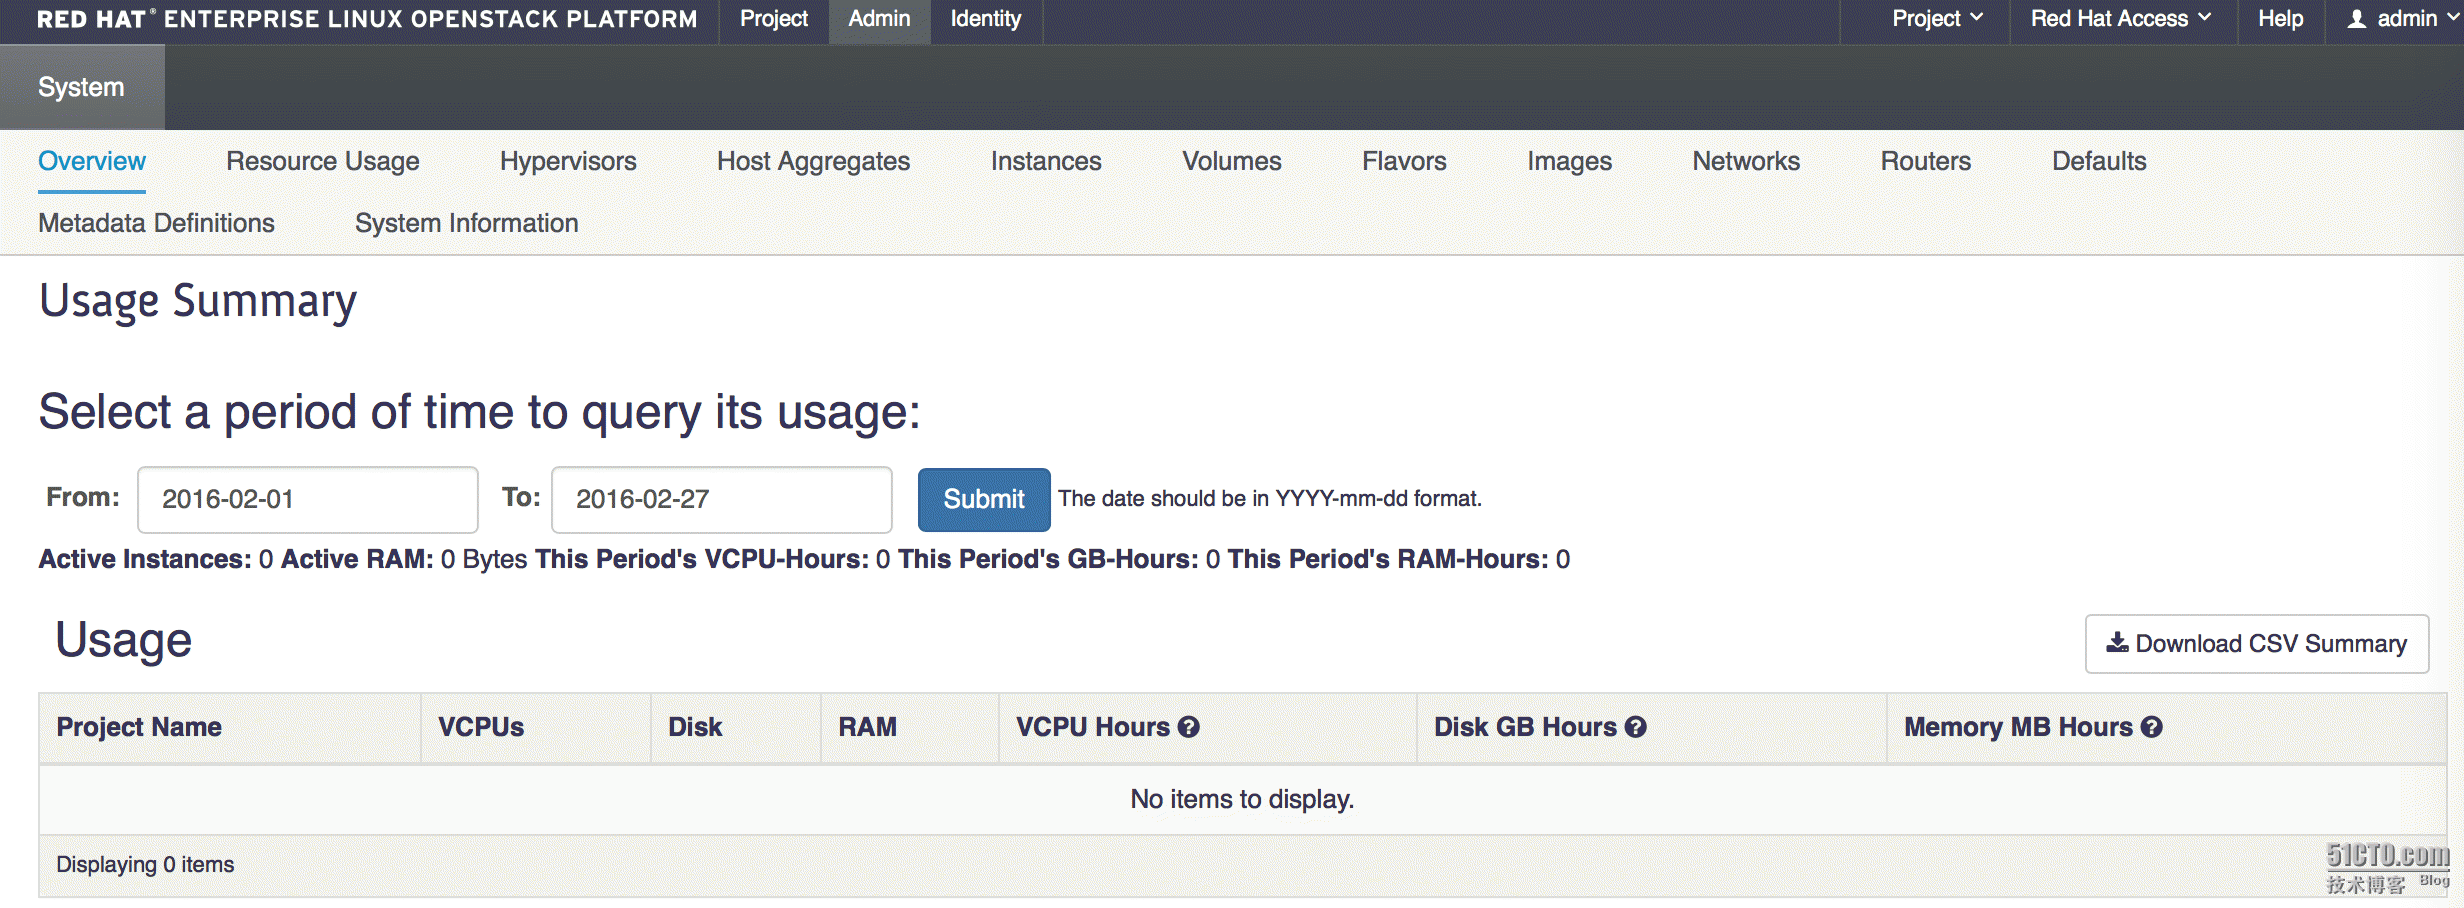This screenshot has height=908, width=2464.
Task: Submit the usage query
Action: pyautogui.click(x=984, y=499)
